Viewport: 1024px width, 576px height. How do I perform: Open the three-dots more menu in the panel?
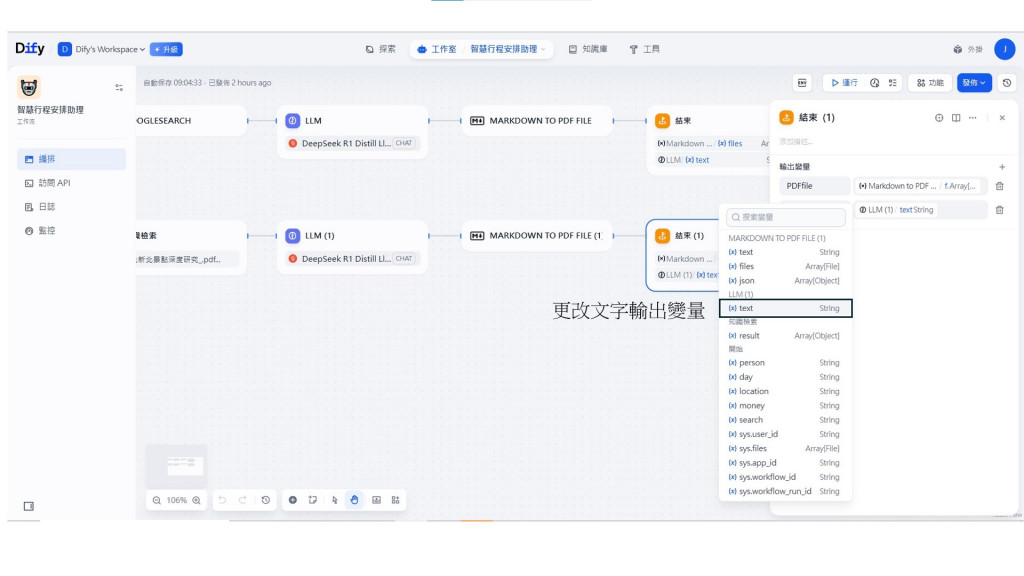tap(972, 118)
